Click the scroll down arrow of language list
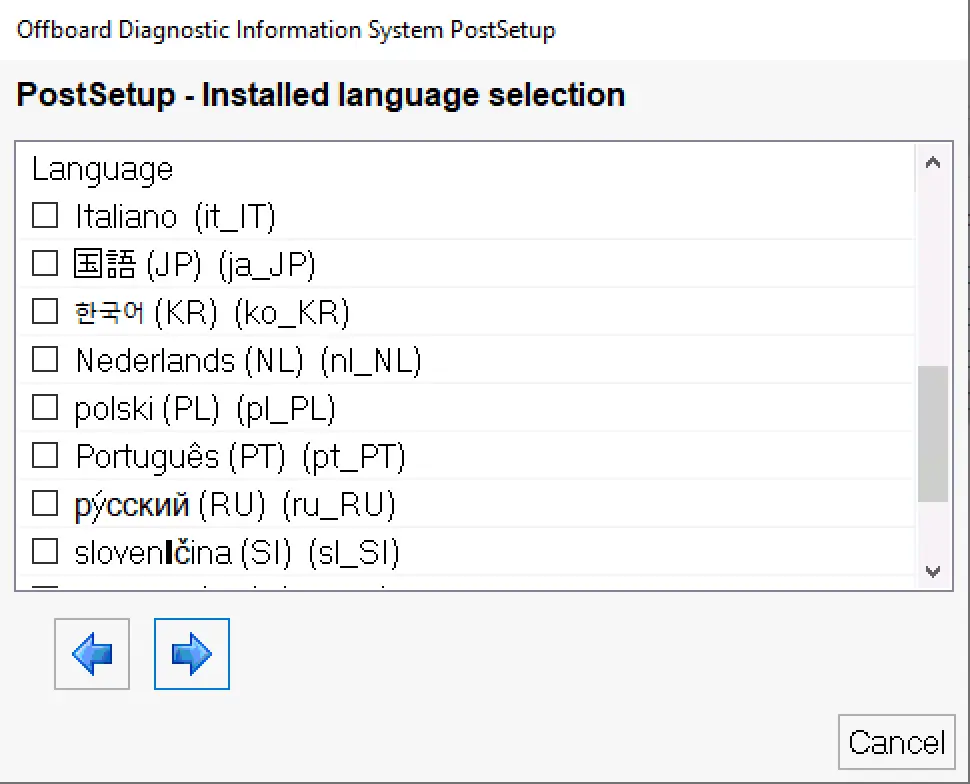The width and height of the screenshot is (970, 784). (x=932, y=571)
